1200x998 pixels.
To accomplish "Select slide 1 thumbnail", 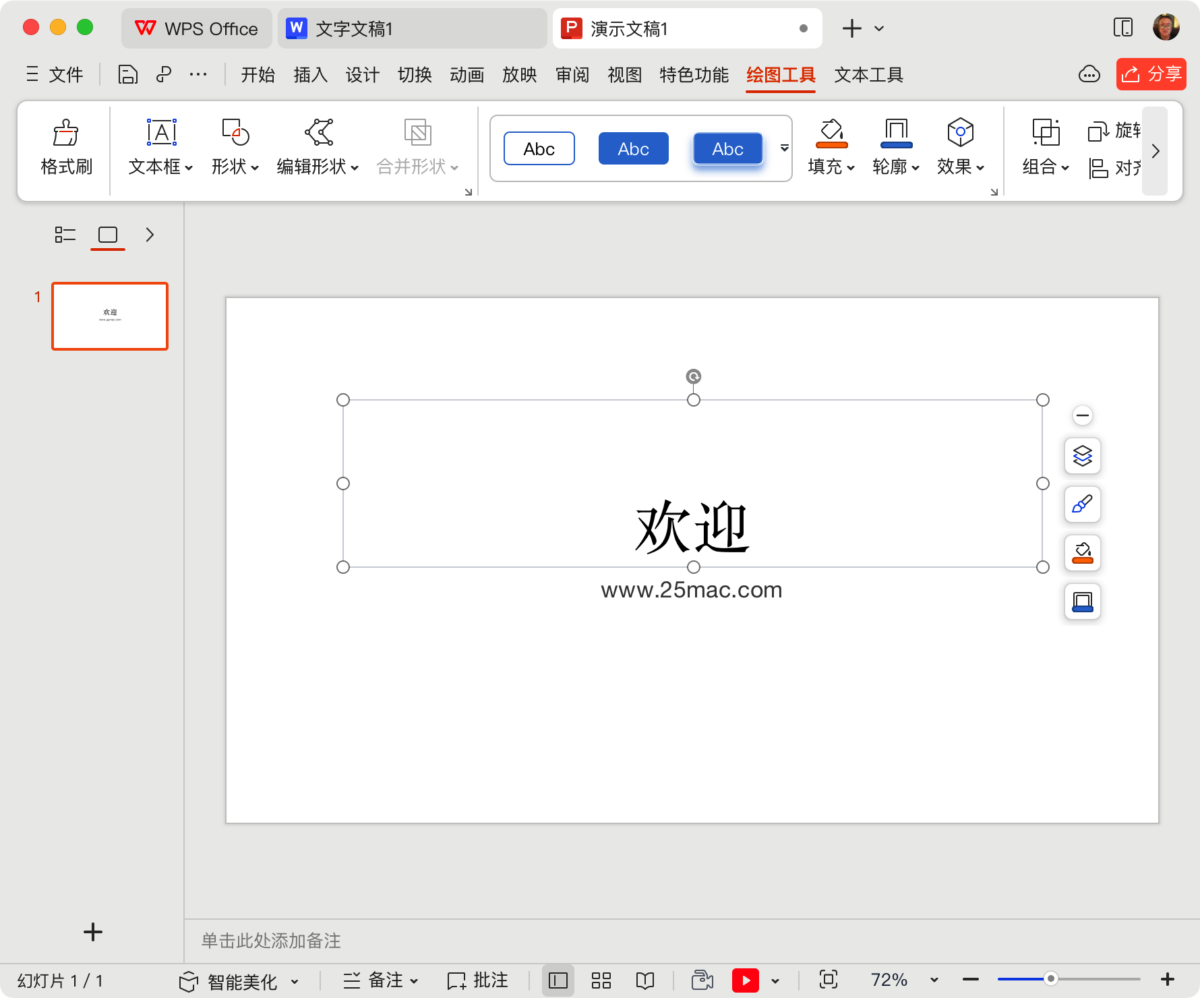I will (x=110, y=316).
